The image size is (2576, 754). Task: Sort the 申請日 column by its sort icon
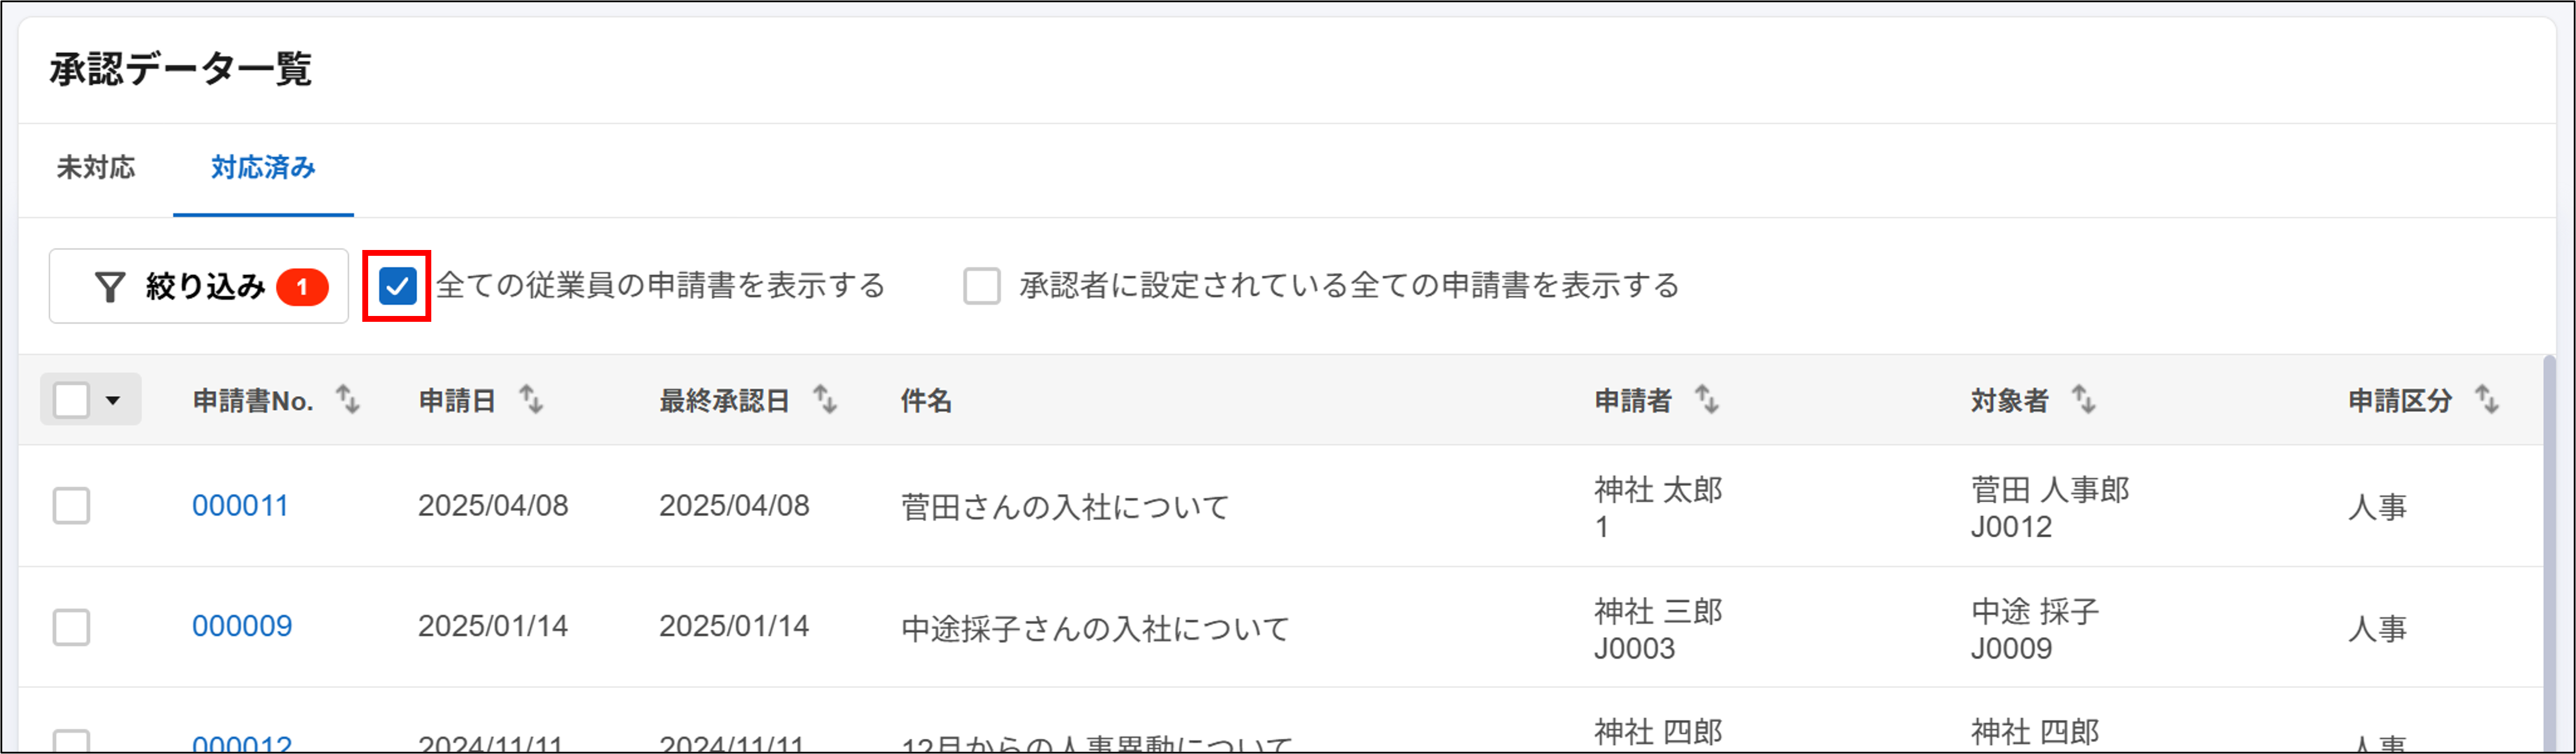pyautogui.click(x=532, y=401)
